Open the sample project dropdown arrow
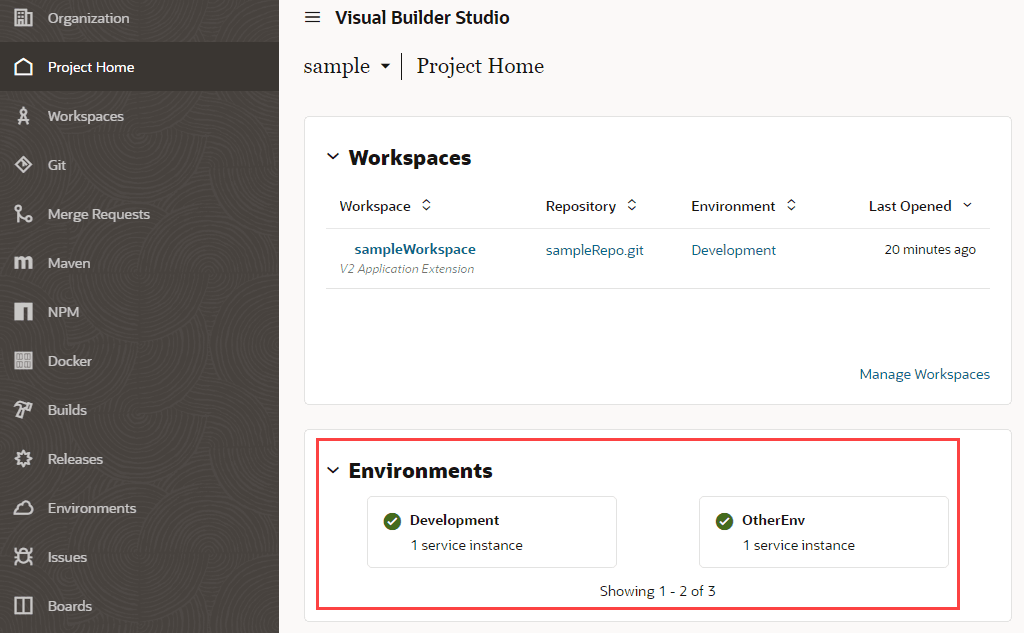1024x633 pixels. pos(385,66)
